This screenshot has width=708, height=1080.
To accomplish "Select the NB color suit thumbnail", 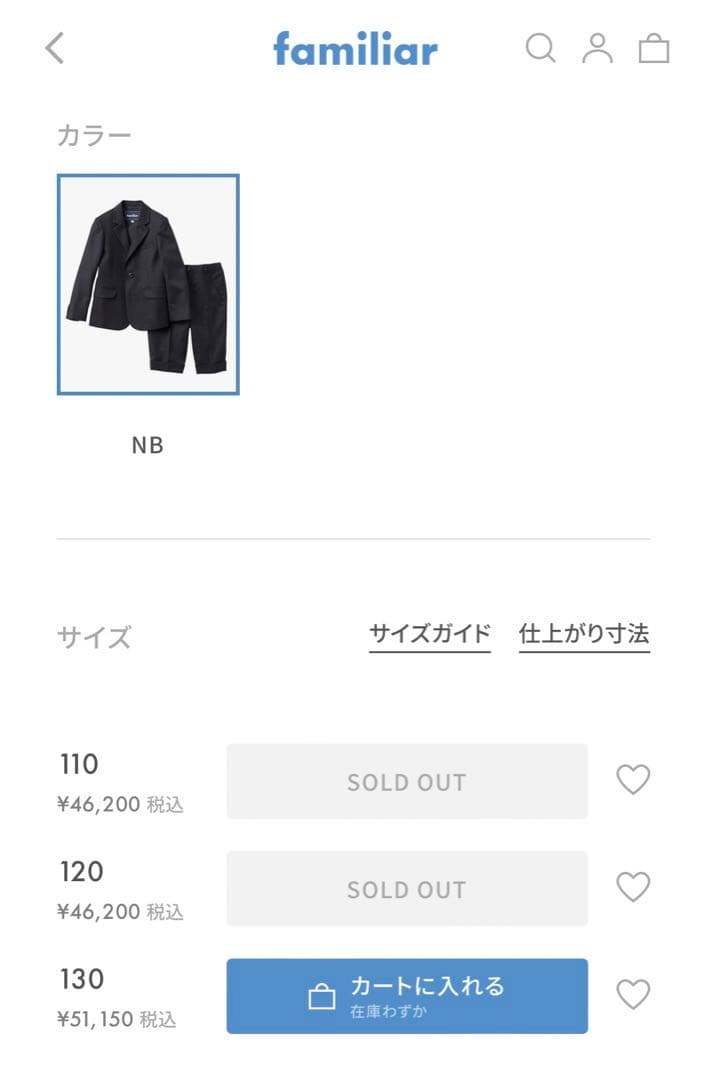I will pos(148,285).
